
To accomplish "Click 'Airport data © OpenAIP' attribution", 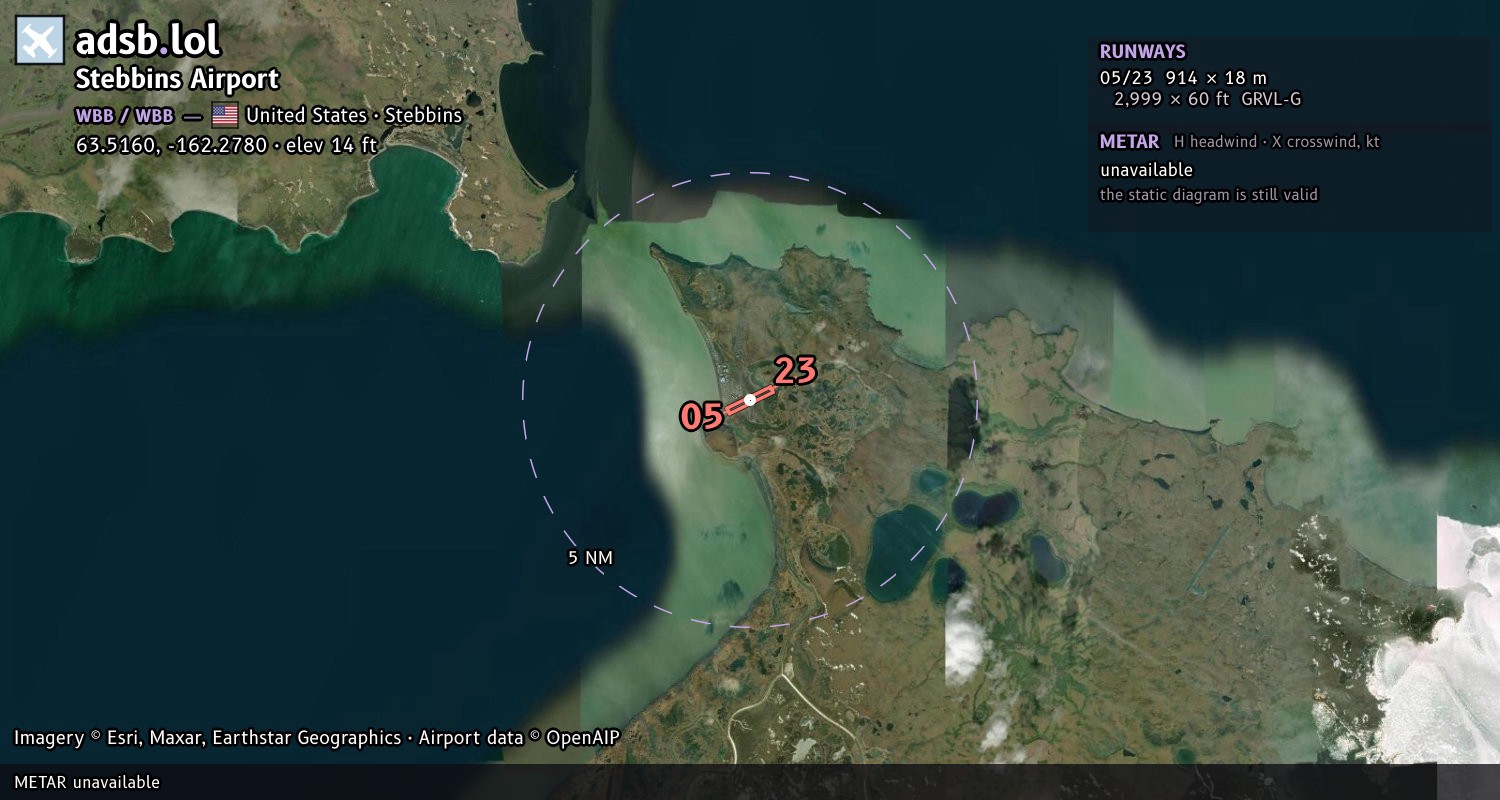I will click(x=519, y=738).
